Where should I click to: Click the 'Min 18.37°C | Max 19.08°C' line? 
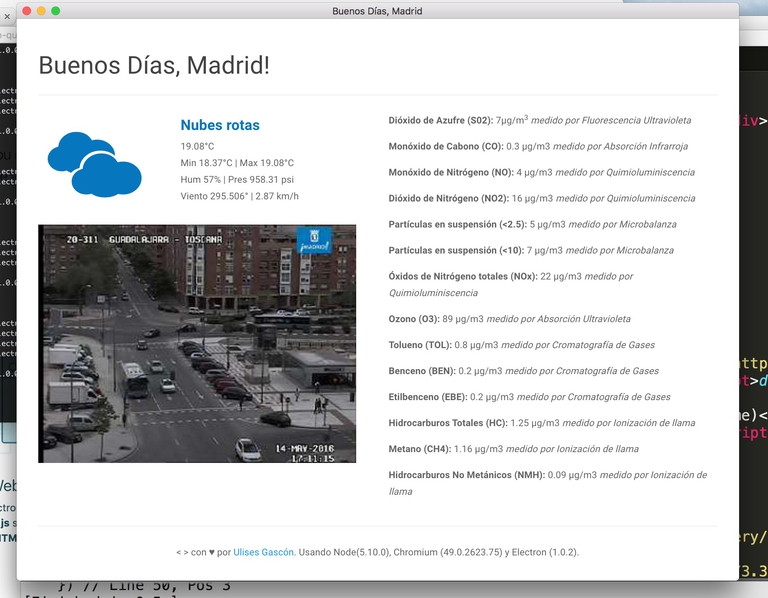(x=237, y=163)
